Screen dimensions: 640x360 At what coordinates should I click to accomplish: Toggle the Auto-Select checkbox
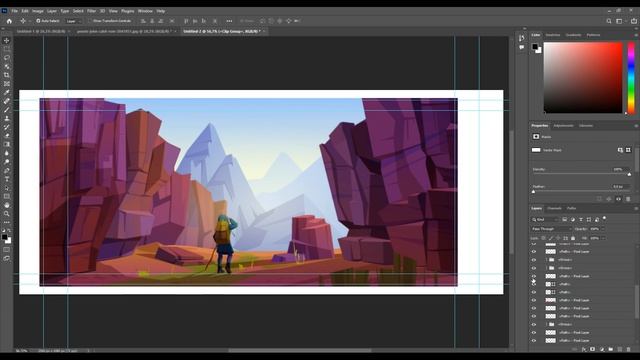click(38, 21)
